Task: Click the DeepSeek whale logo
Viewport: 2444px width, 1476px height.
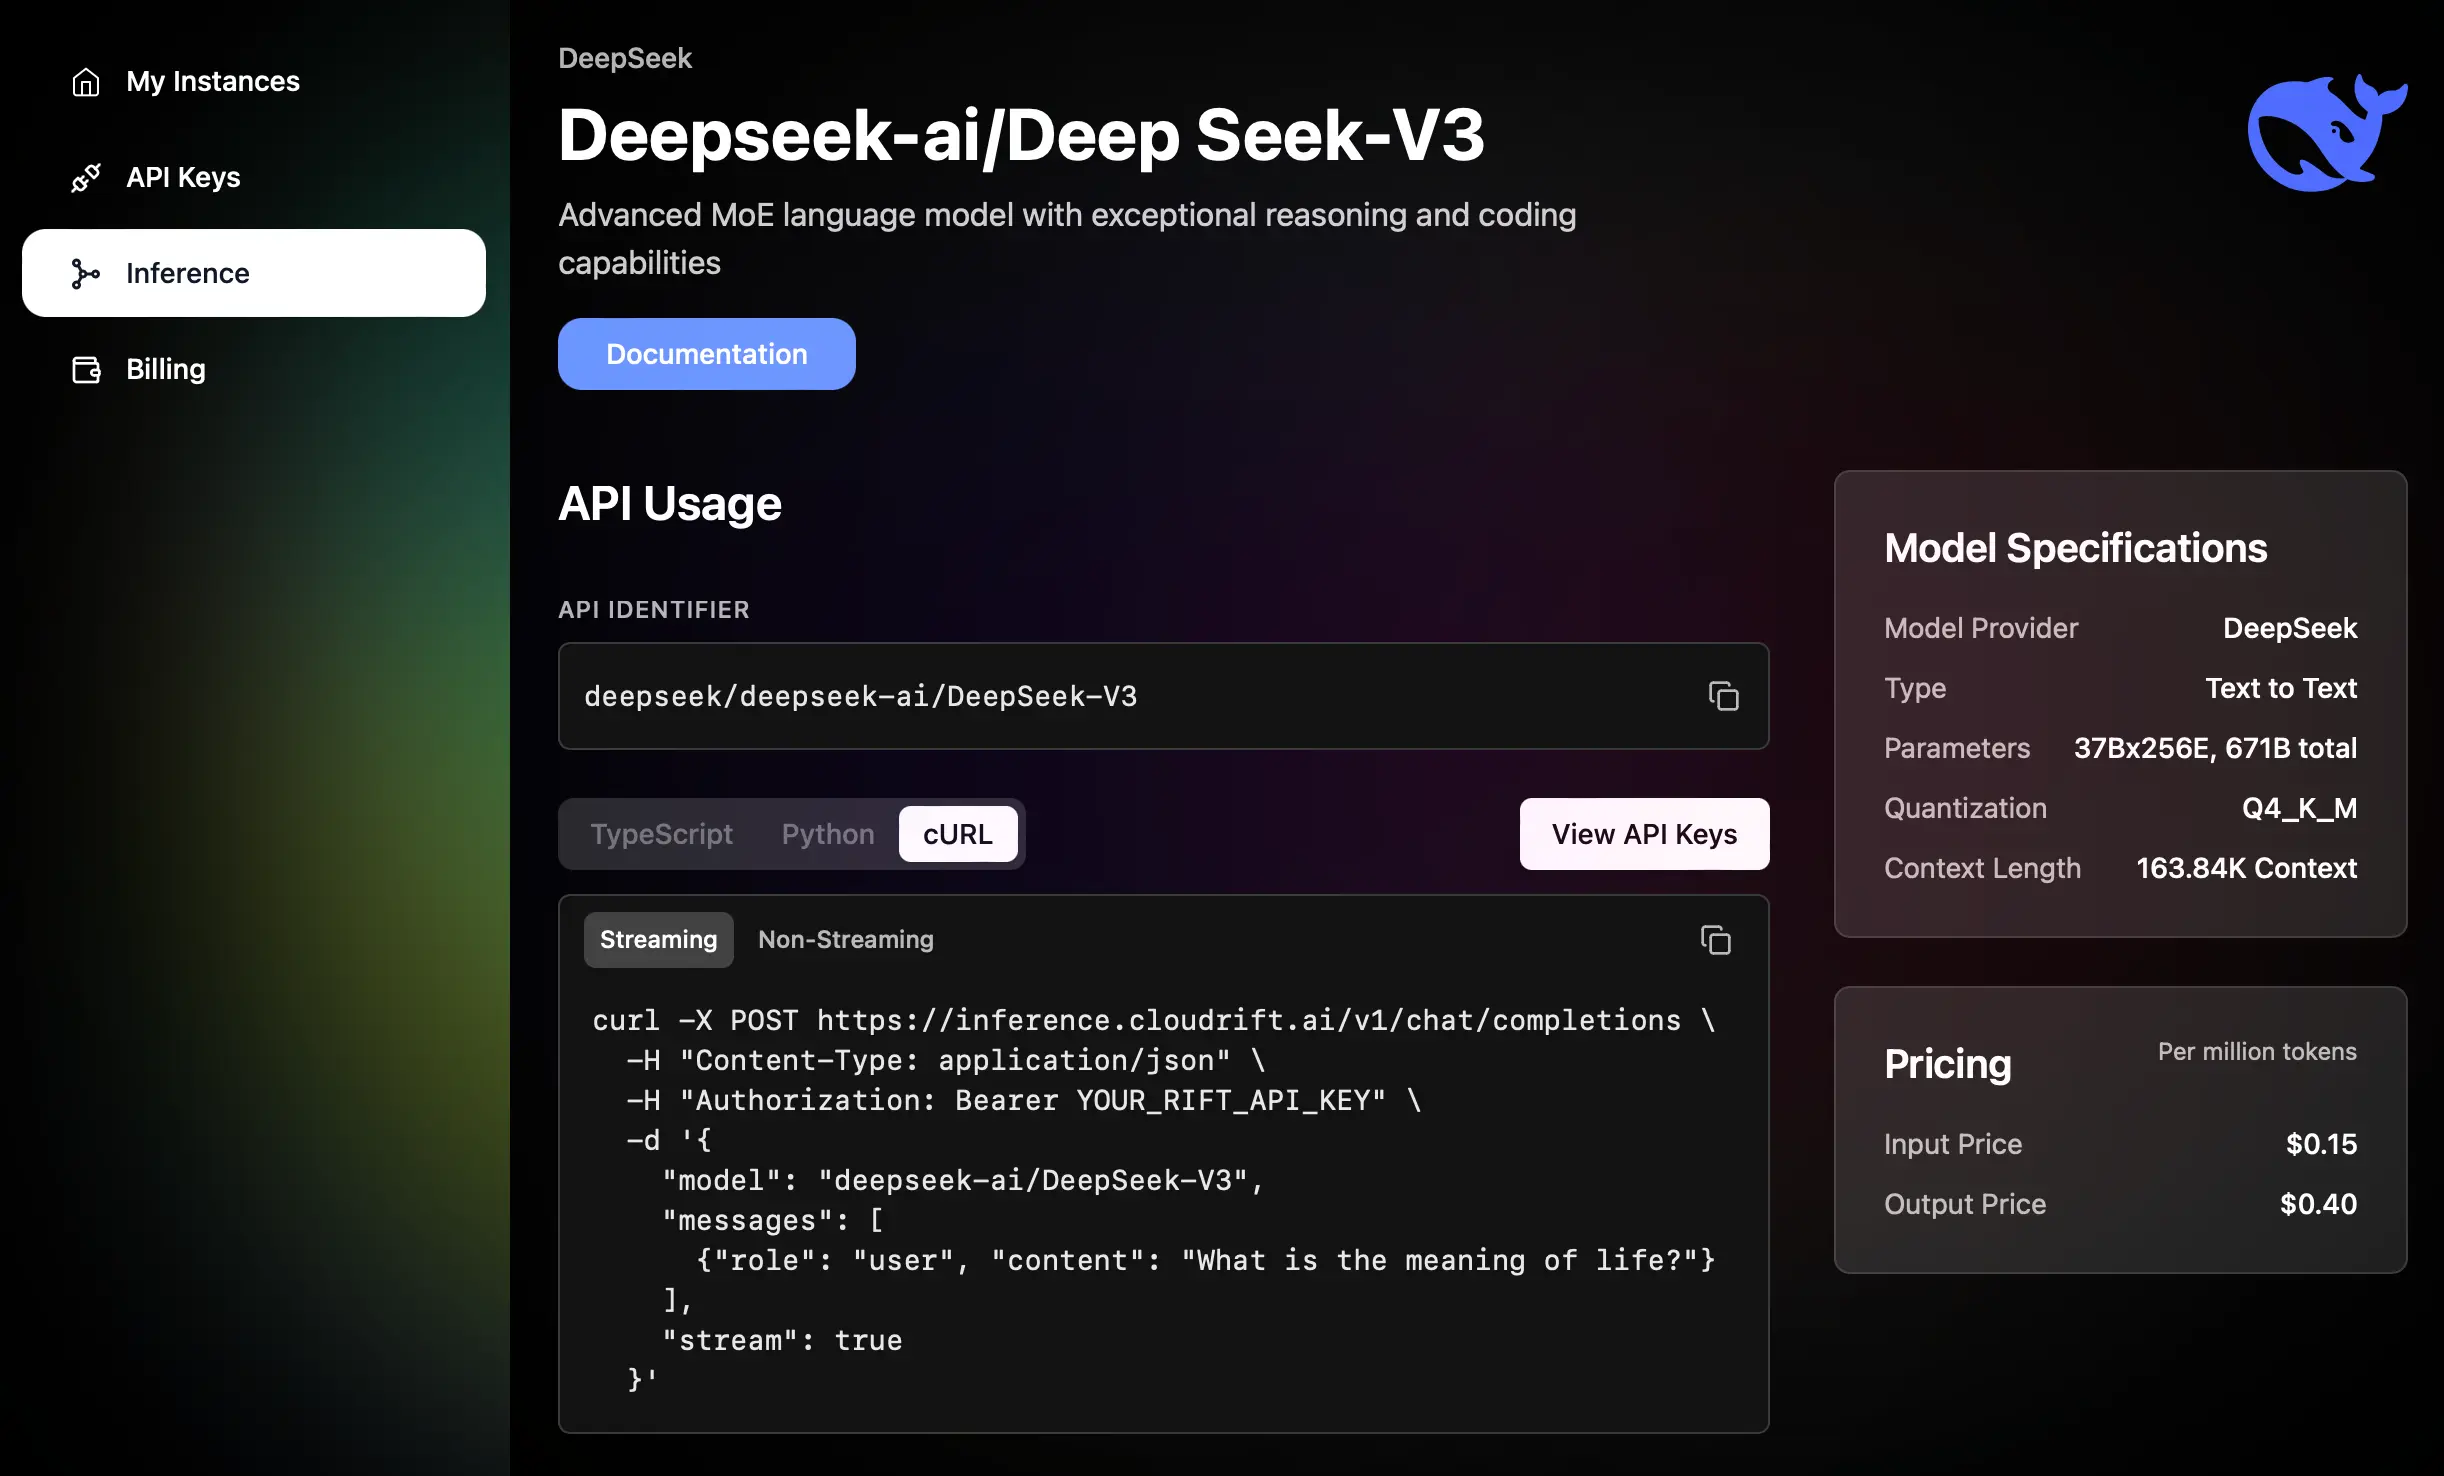Action: pos(2326,133)
